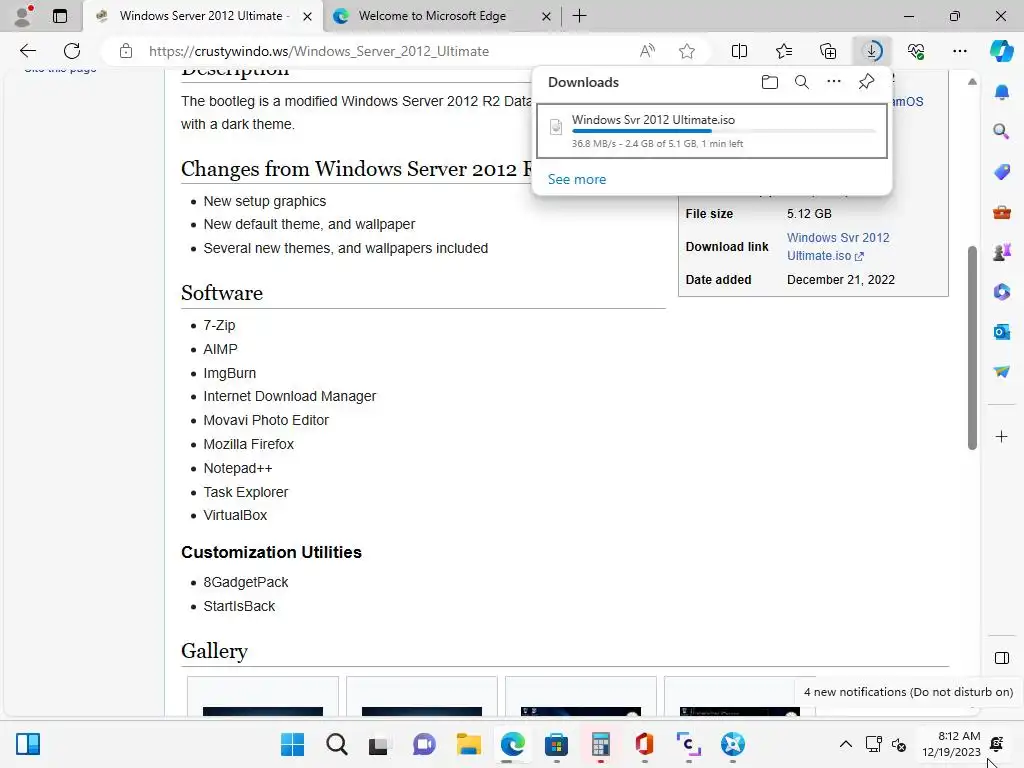Open the sidebar Shopping tag icon
This screenshot has width=1024, height=768.
[1001, 172]
